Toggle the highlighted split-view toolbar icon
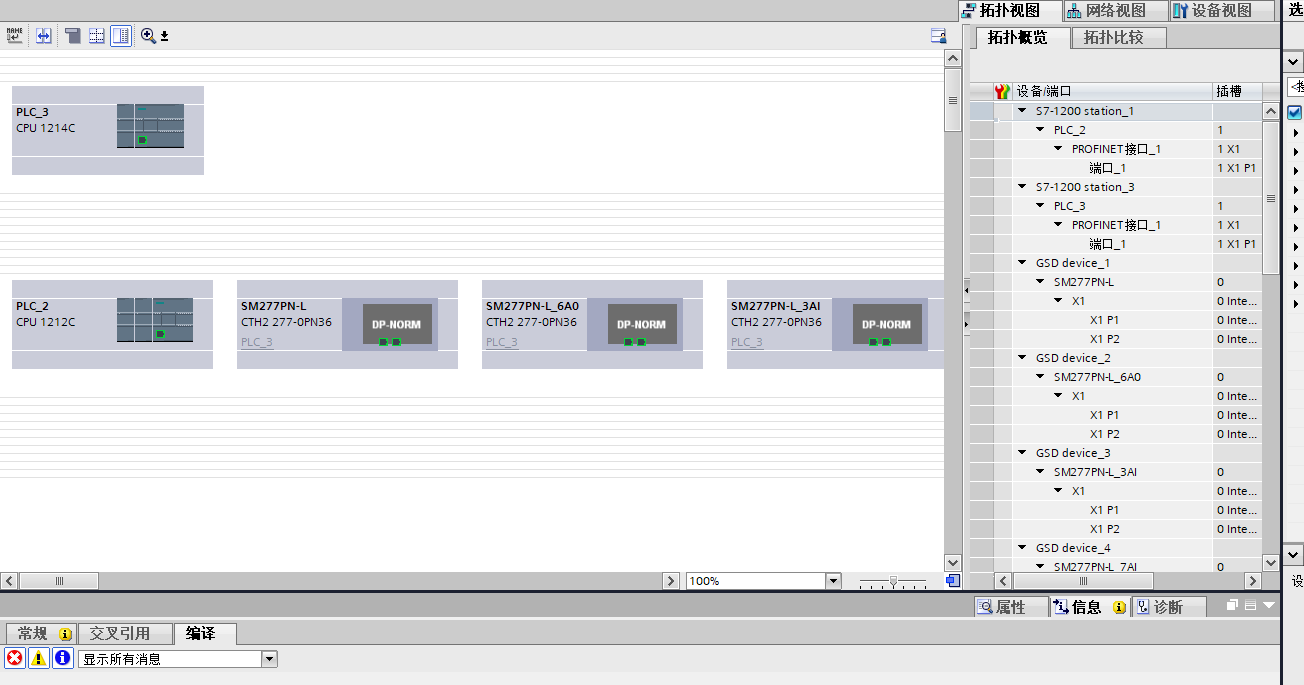1304x685 pixels. [121, 36]
